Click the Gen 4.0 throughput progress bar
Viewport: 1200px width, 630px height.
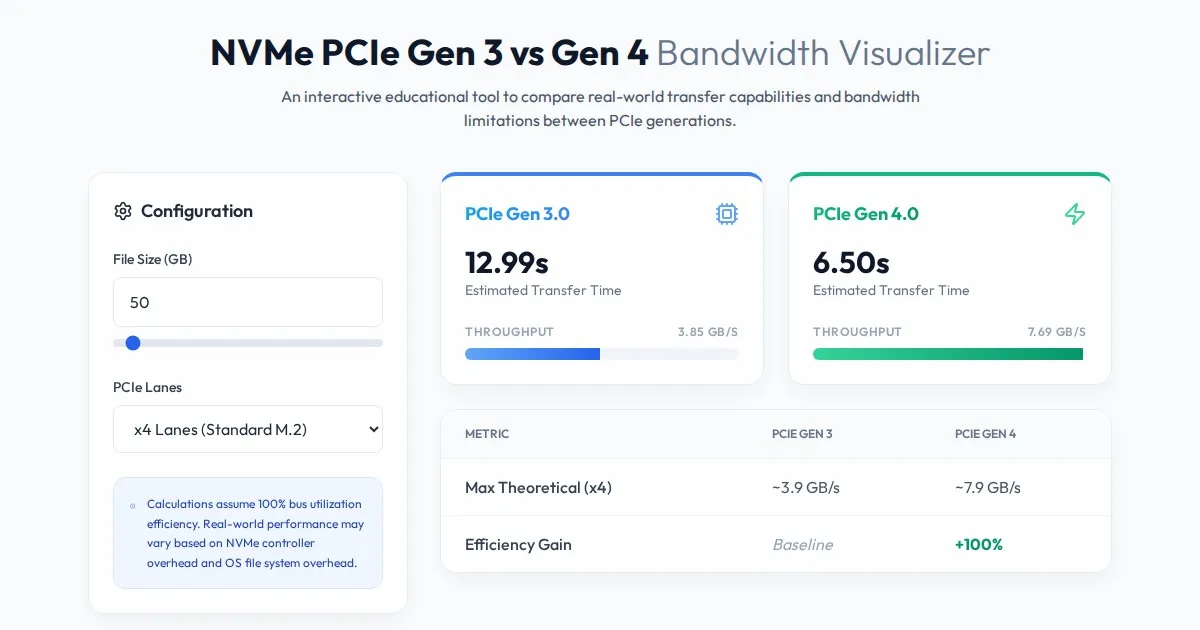949,354
